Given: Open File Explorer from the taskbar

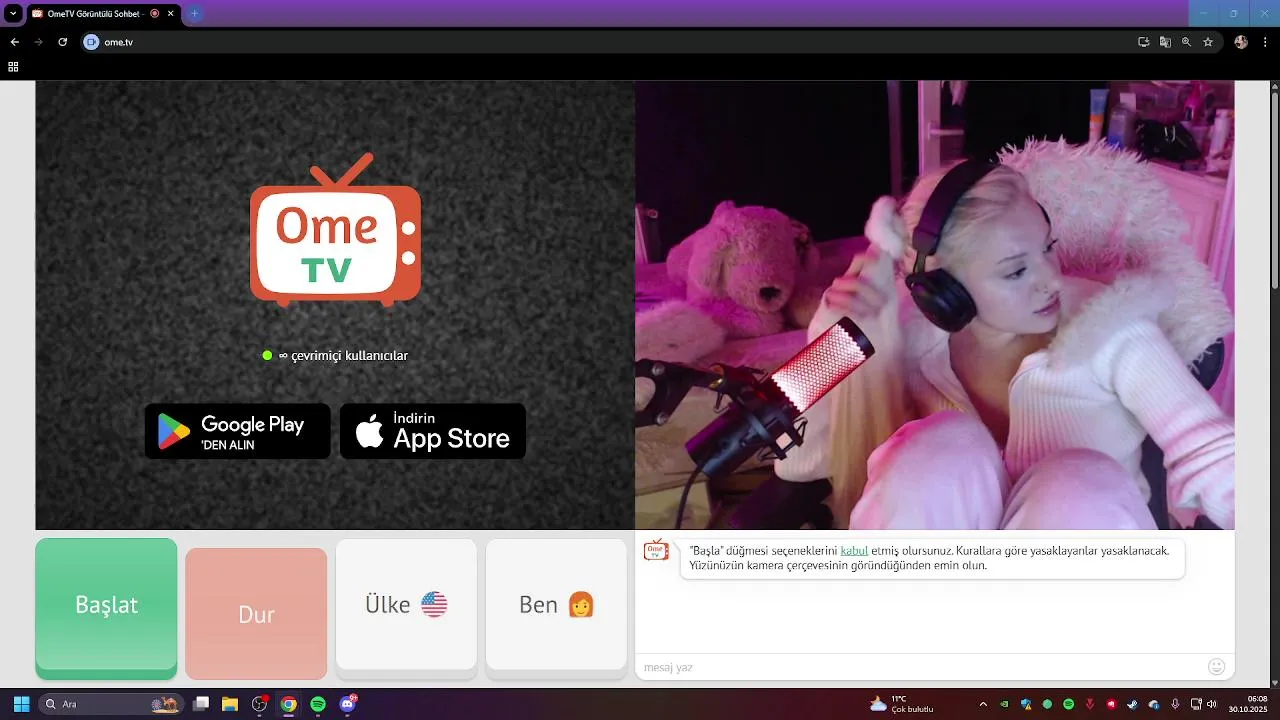Looking at the screenshot, I should 229,704.
